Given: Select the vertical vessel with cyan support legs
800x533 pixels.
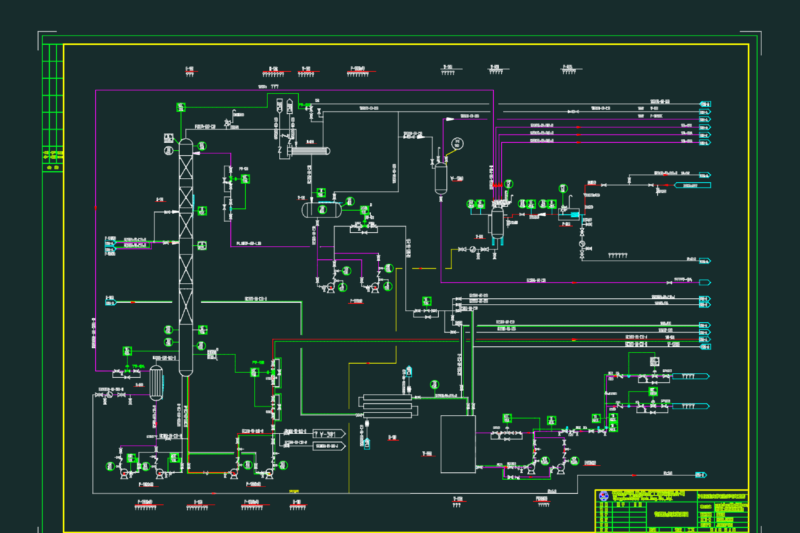Looking at the screenshot, I should point(497,224).
